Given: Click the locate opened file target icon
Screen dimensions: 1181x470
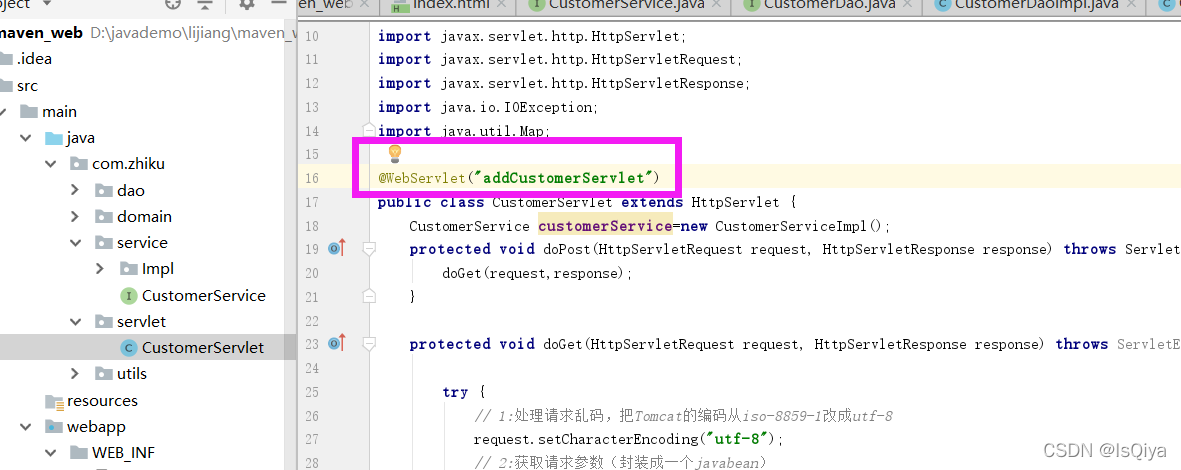Looking at the screenshot, I should pos(173,4).
